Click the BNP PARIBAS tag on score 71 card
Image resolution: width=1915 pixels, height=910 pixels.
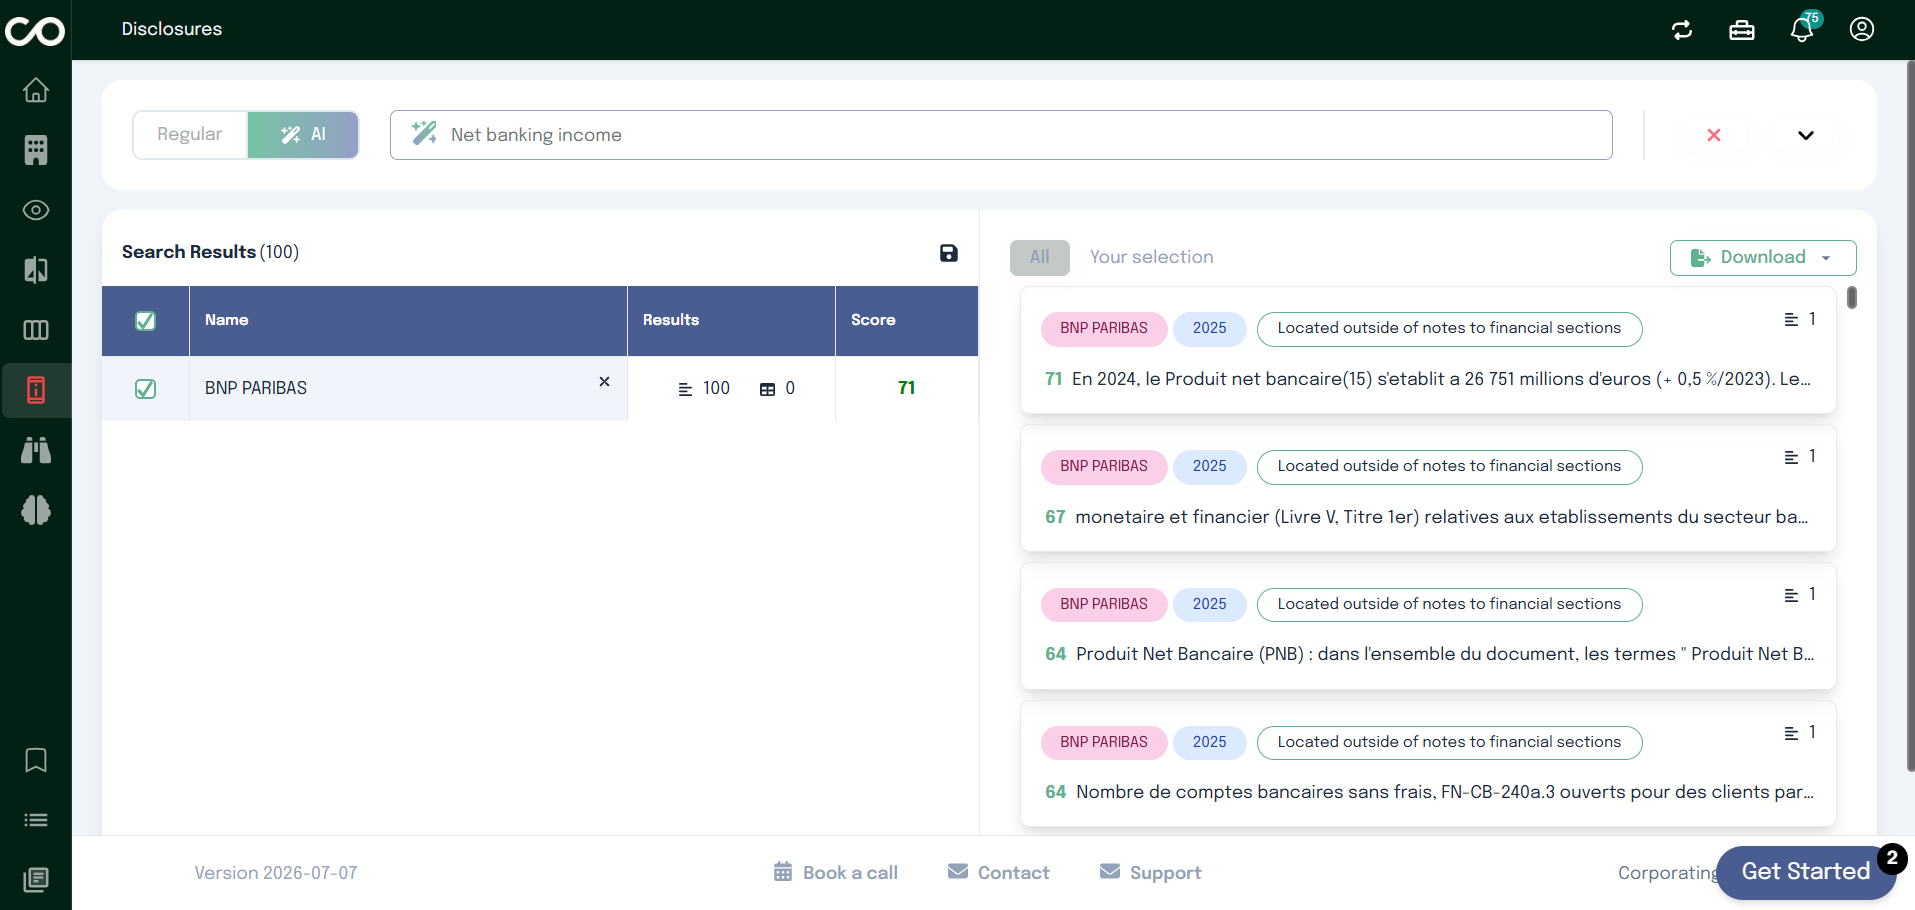(1104, 329)
